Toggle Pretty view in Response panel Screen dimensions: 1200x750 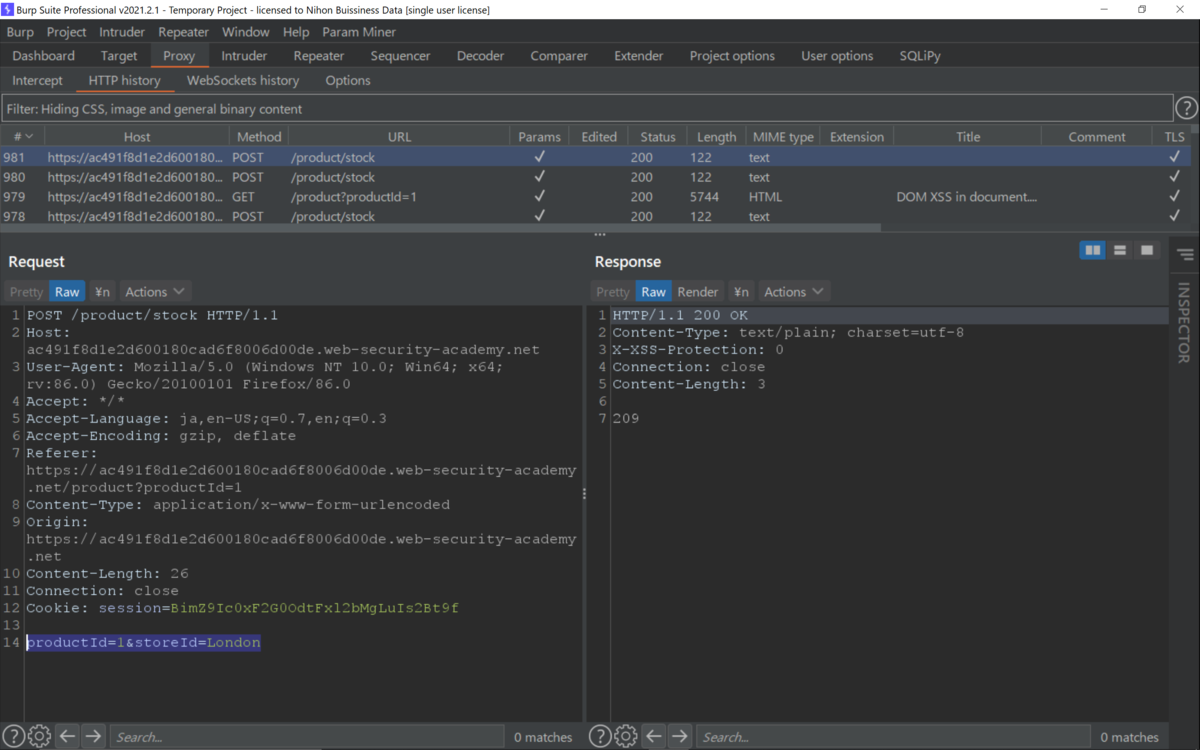[613, 292]
